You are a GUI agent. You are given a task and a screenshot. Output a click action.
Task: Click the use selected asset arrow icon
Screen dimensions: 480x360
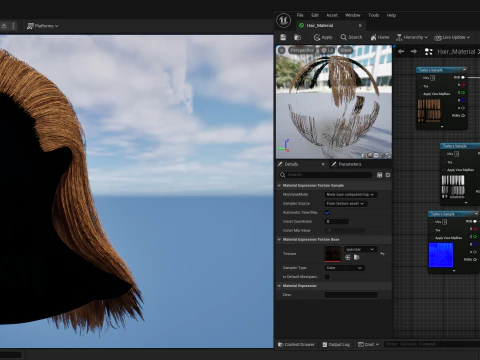click(x=348, y=257)
